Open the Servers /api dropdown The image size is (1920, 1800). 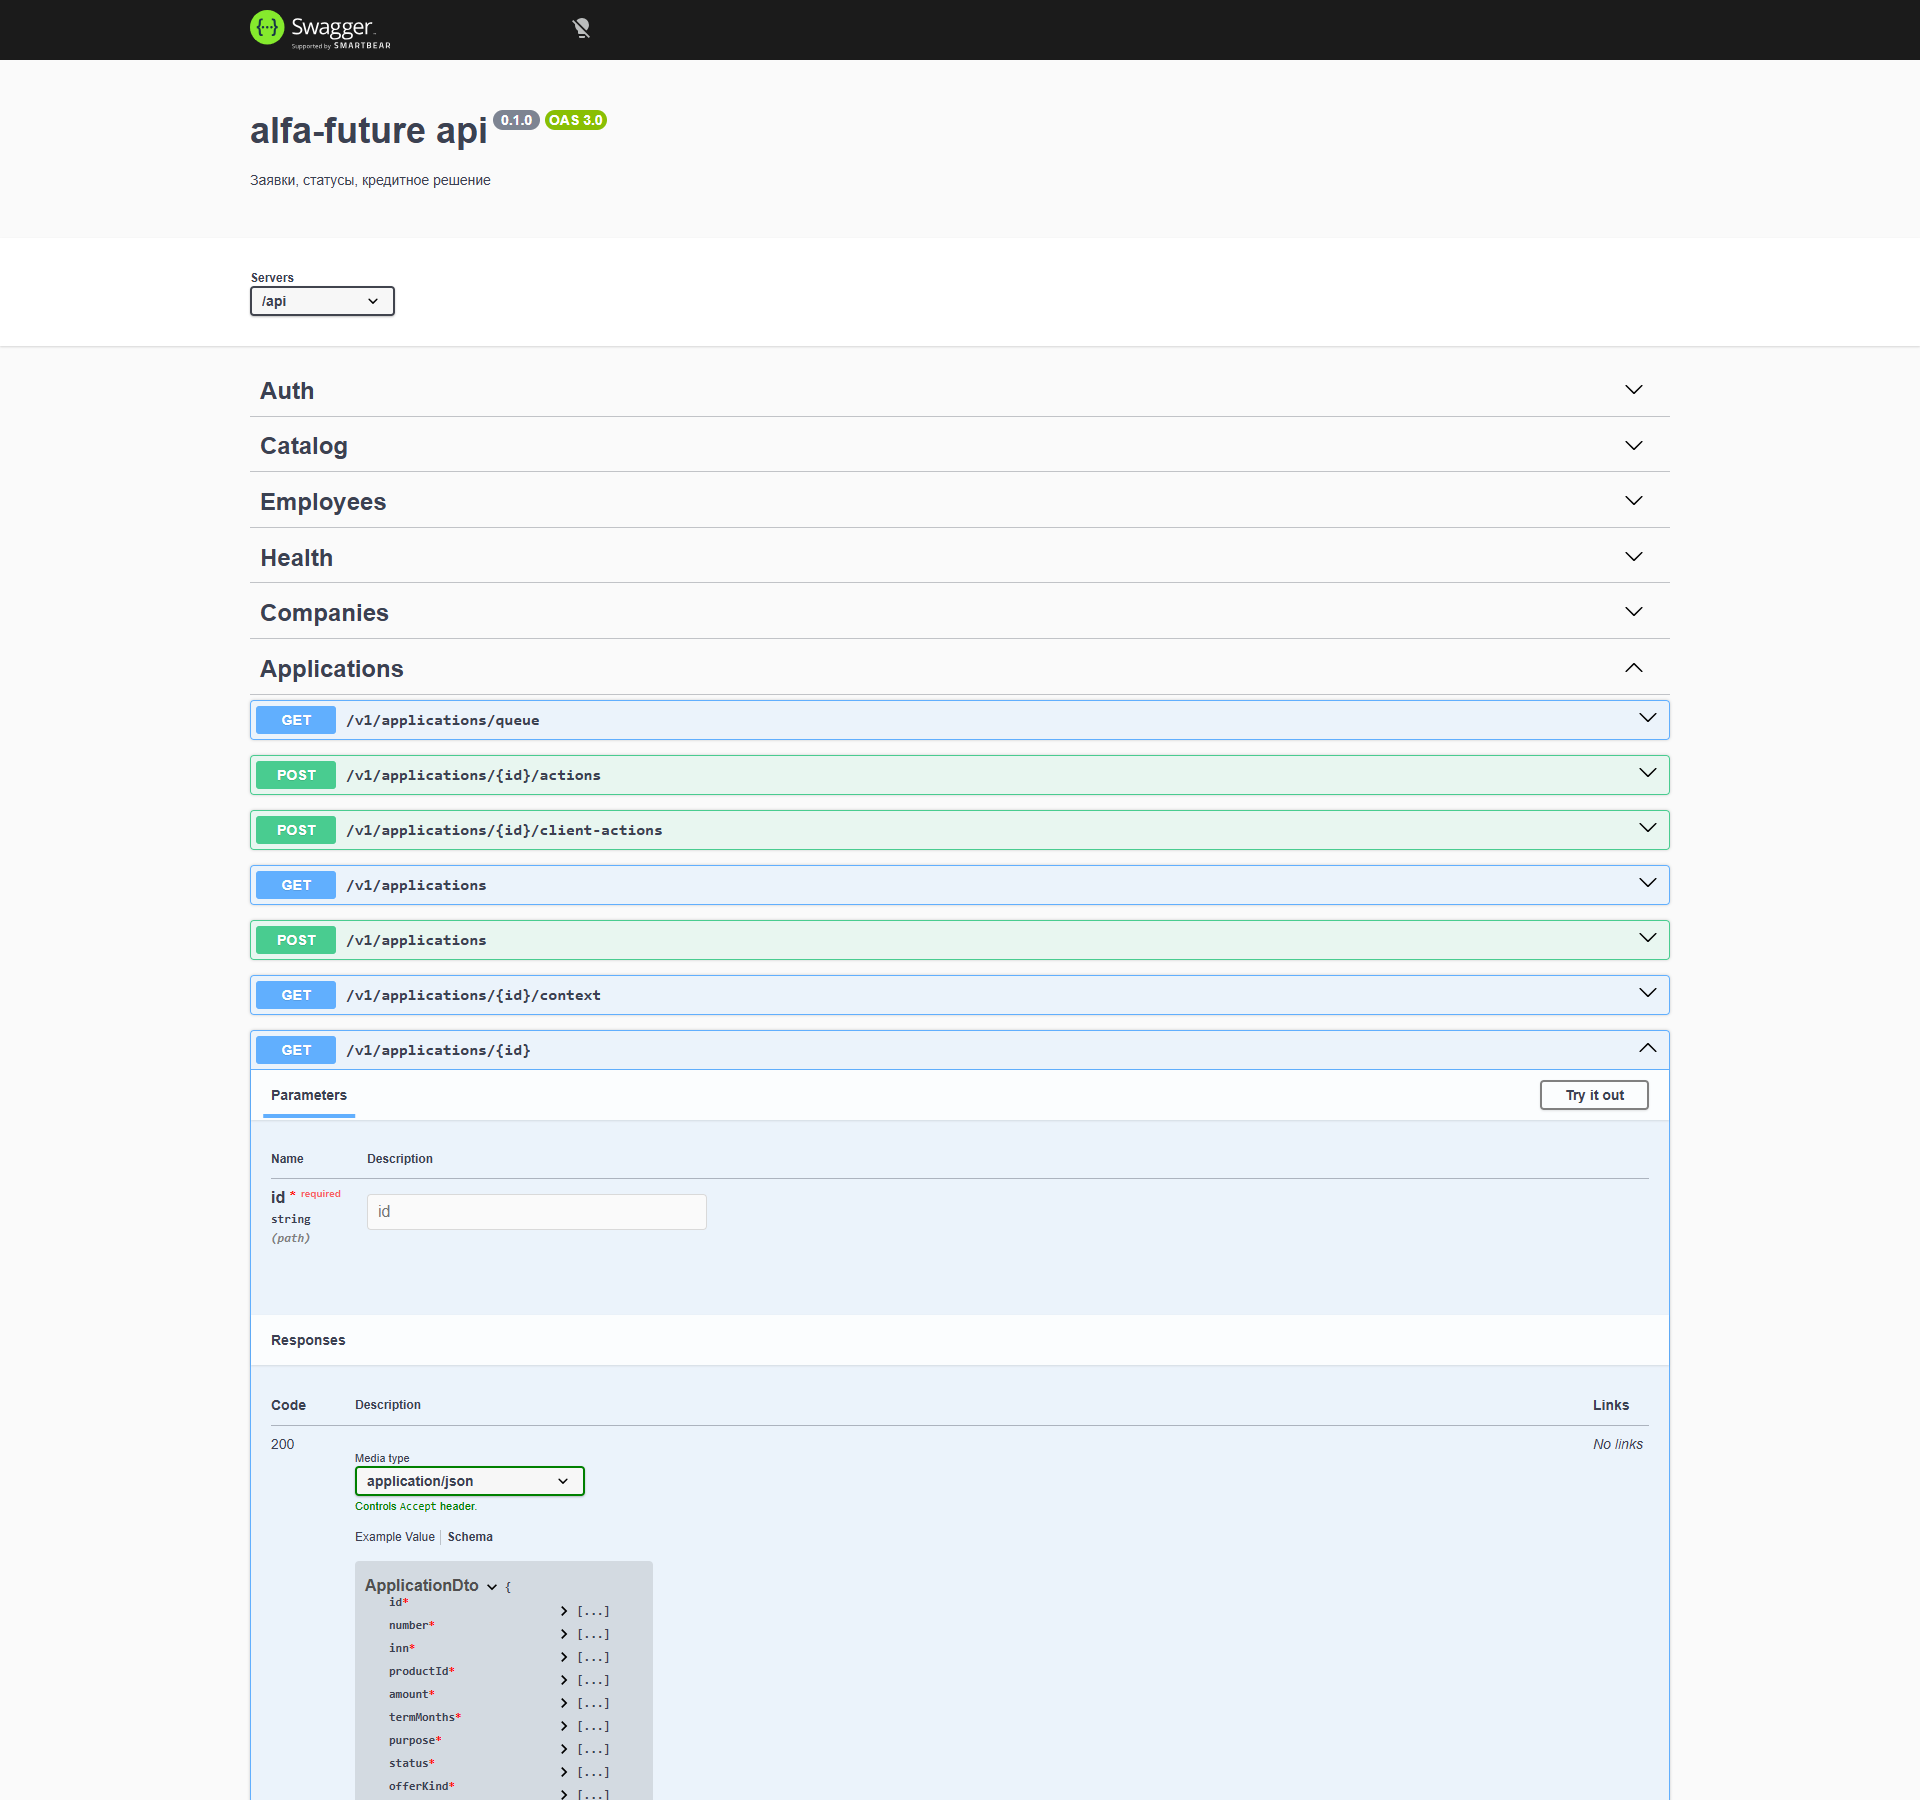[x=322, y=301]
